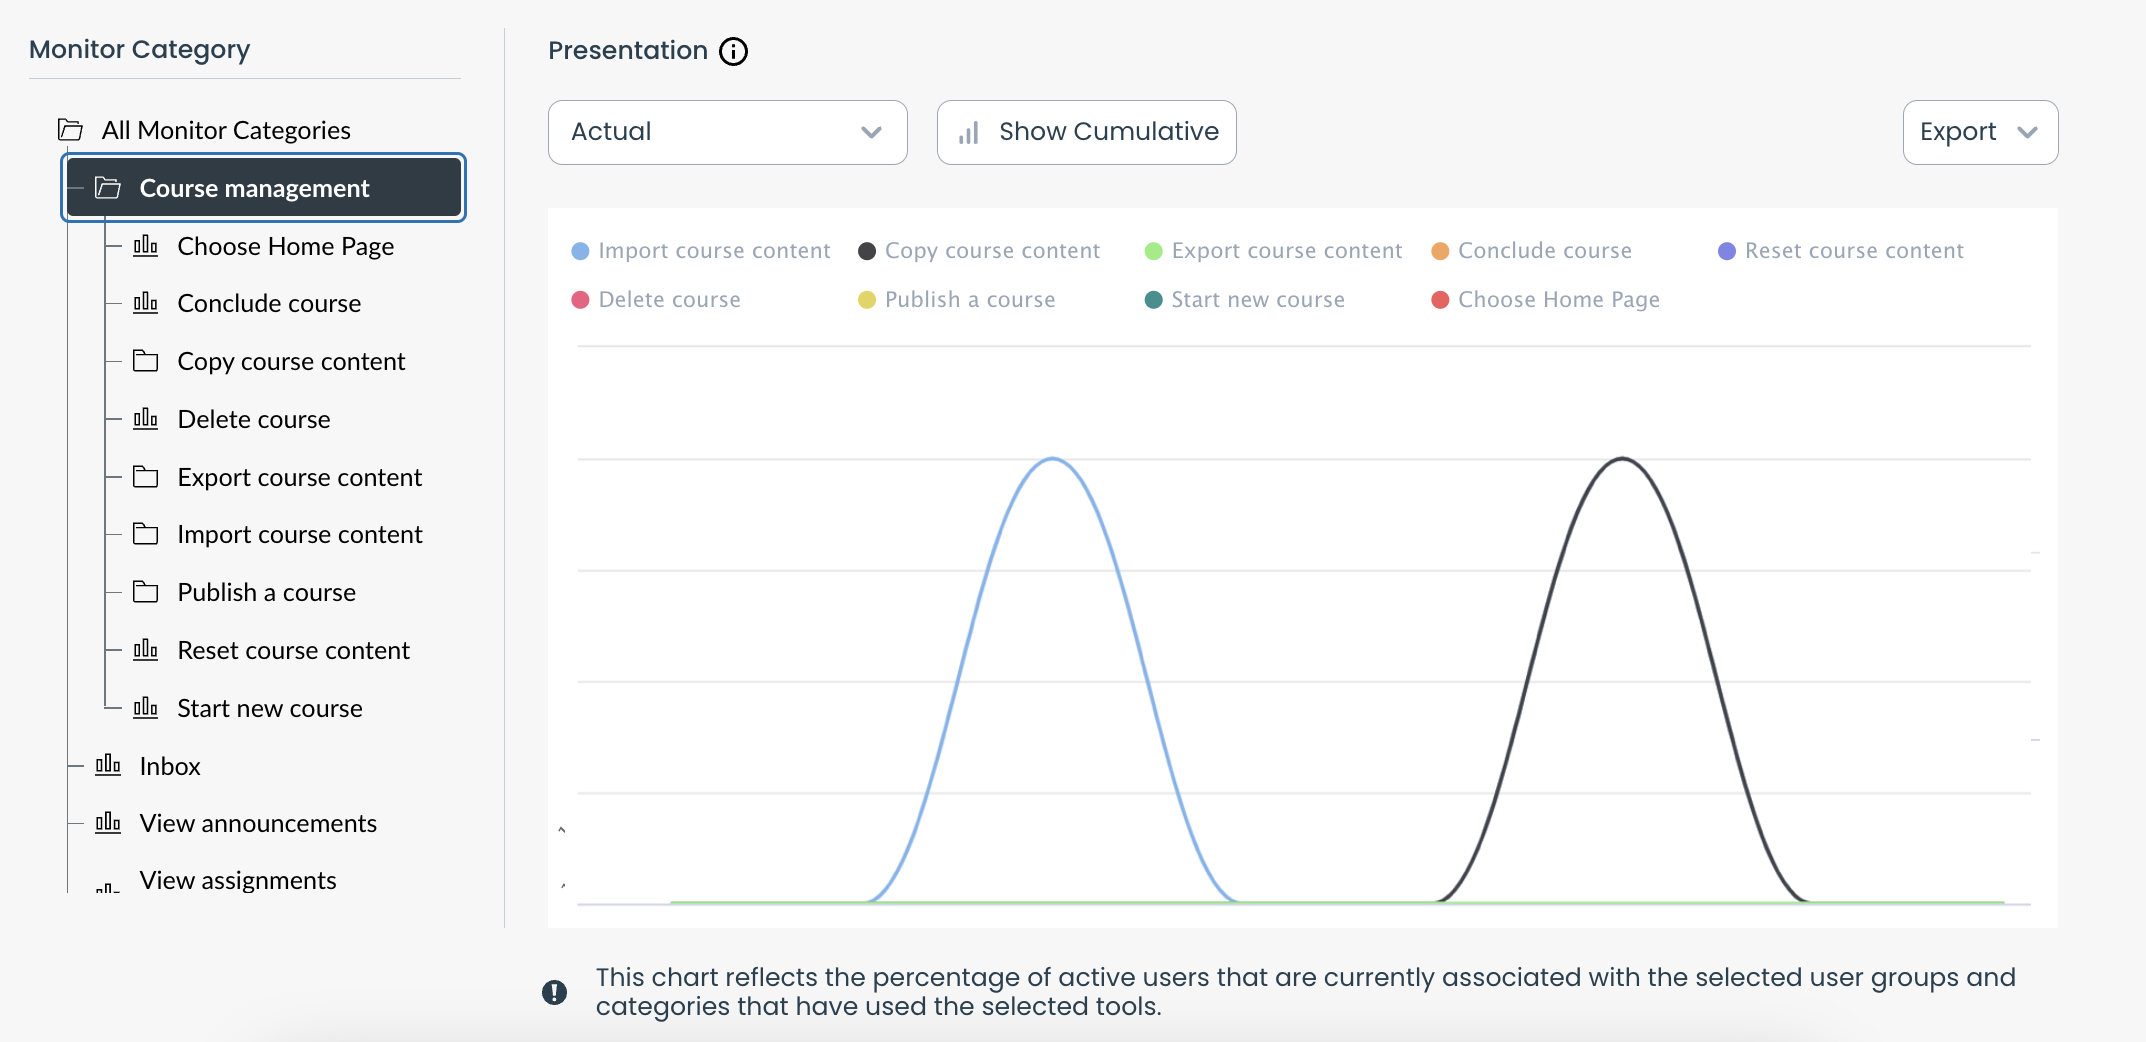Click the folder icon next to Publish a course
The height and width of the screenshot is (1042, 2146).
(146, 592)
